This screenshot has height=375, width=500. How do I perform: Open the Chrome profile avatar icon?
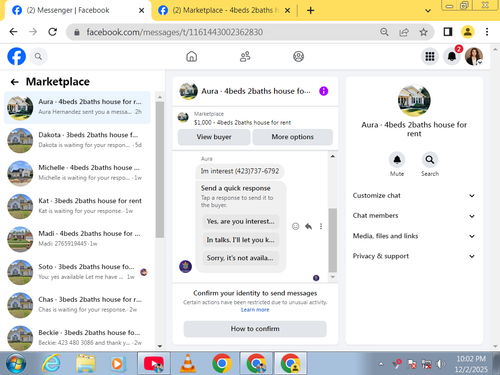(468, 32)
